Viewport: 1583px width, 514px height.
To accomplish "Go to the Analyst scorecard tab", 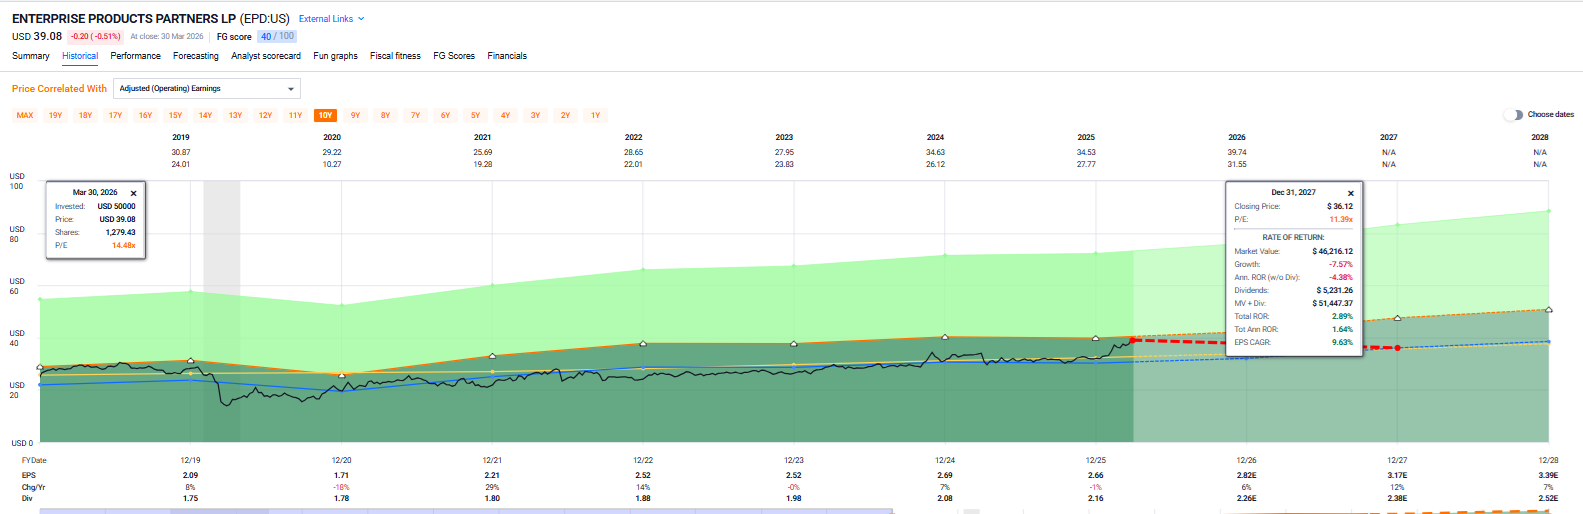I will (x=266, y=56).
